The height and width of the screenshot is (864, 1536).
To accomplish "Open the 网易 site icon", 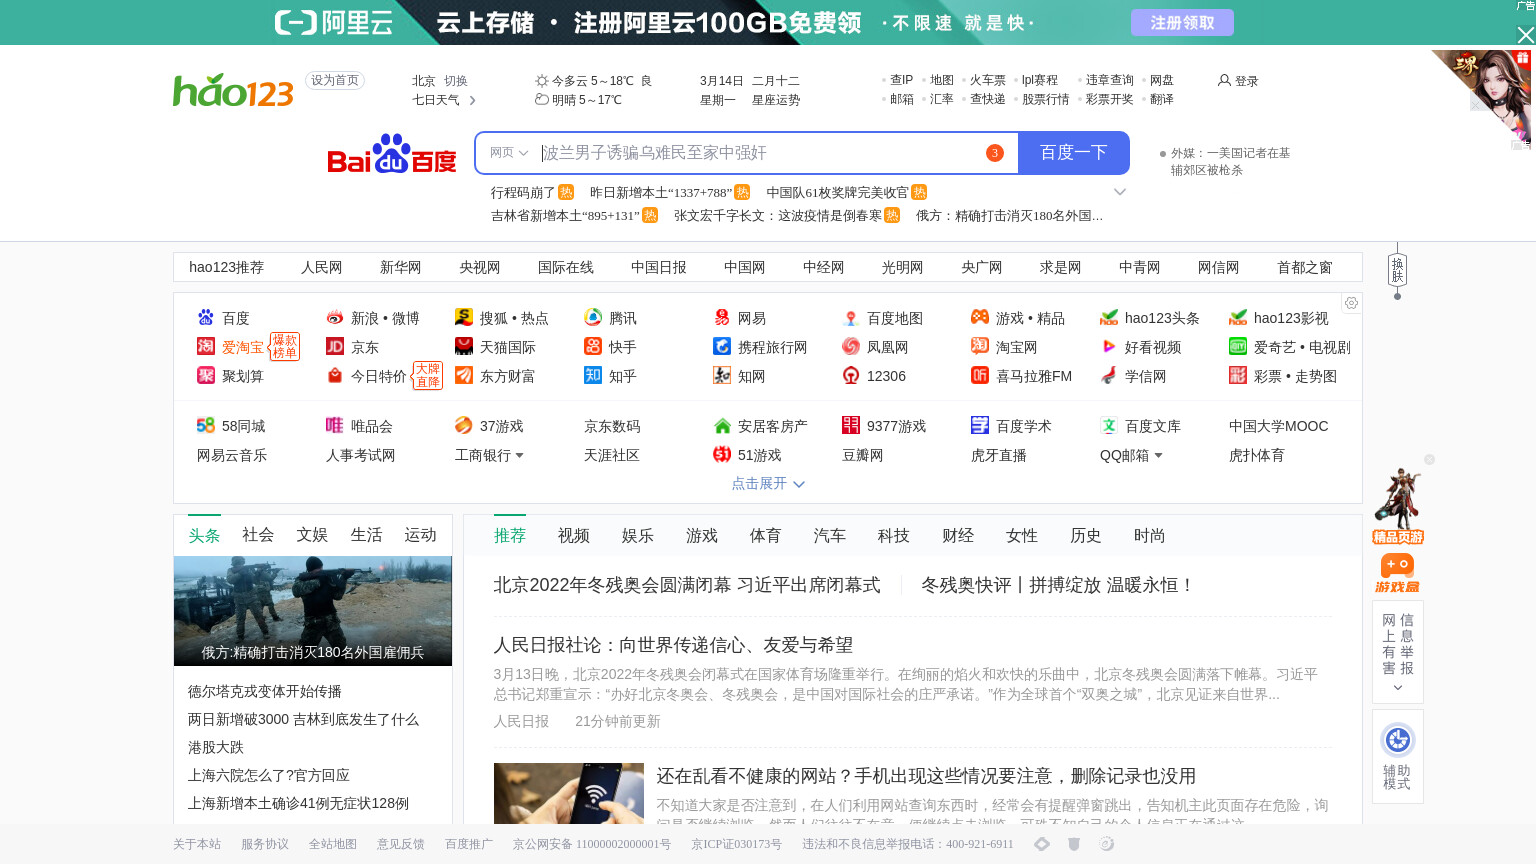I will click(721, 317).
